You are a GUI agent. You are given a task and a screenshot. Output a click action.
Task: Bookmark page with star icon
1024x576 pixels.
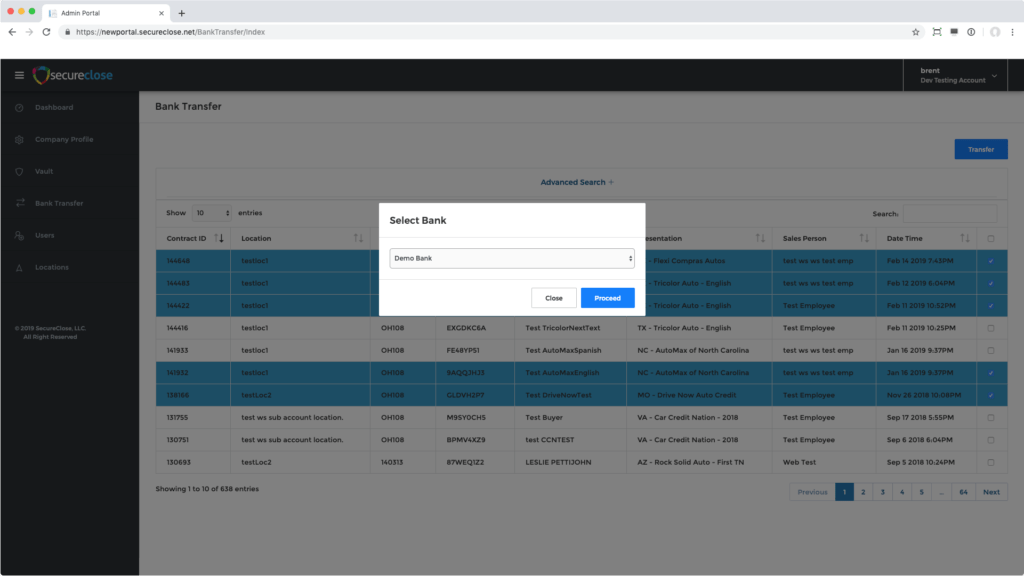click(x=915, y=32)
